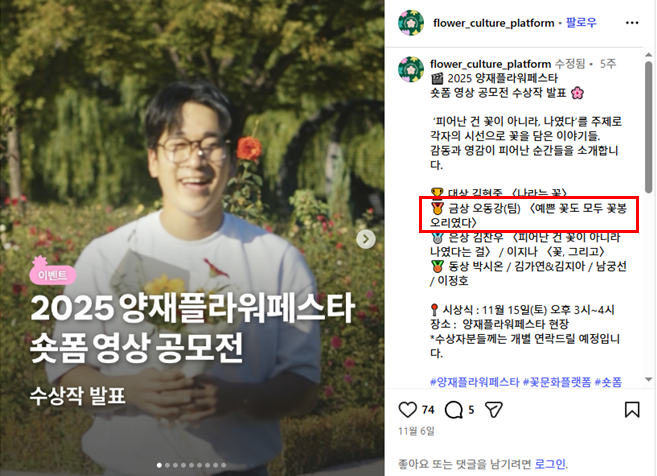This screenshot has width=657, height=476.
Task: Open hashtag #양재플라워페스타
Action: (x=475, y=382)
